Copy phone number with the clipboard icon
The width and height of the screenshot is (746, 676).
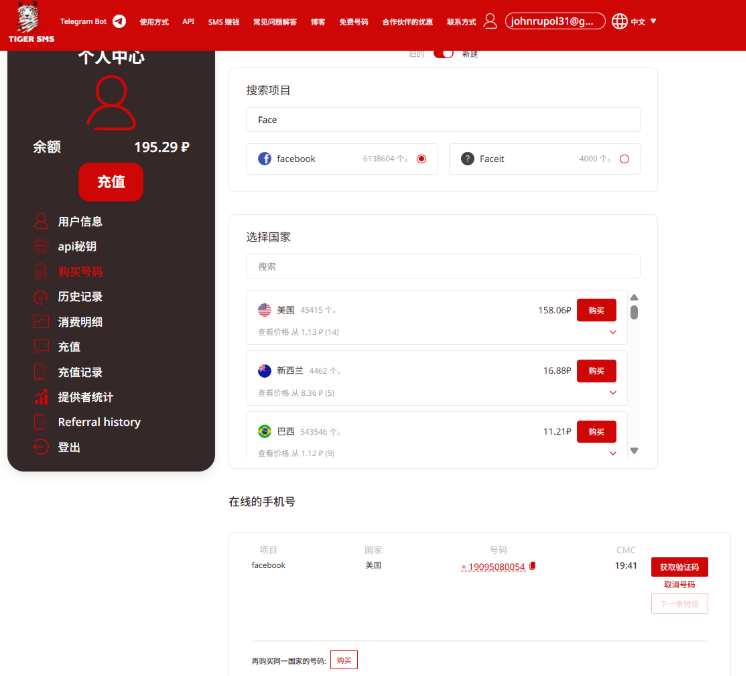(532, 566)
